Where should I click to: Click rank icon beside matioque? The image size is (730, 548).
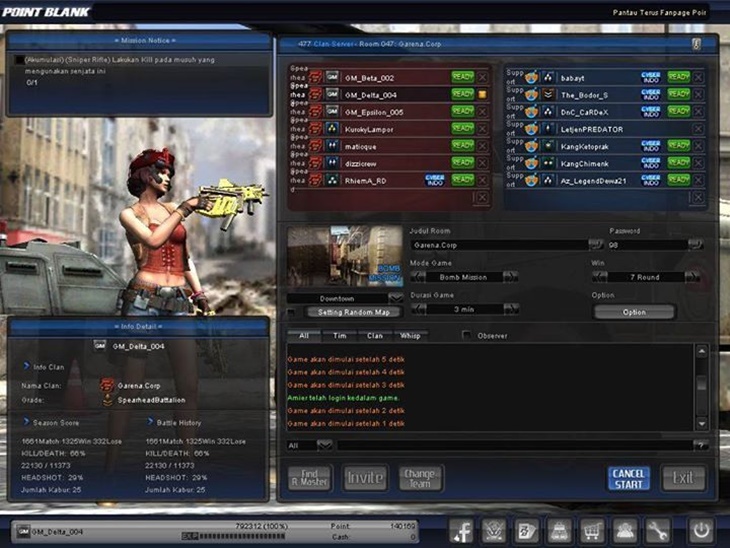click(x=332, y=146)
